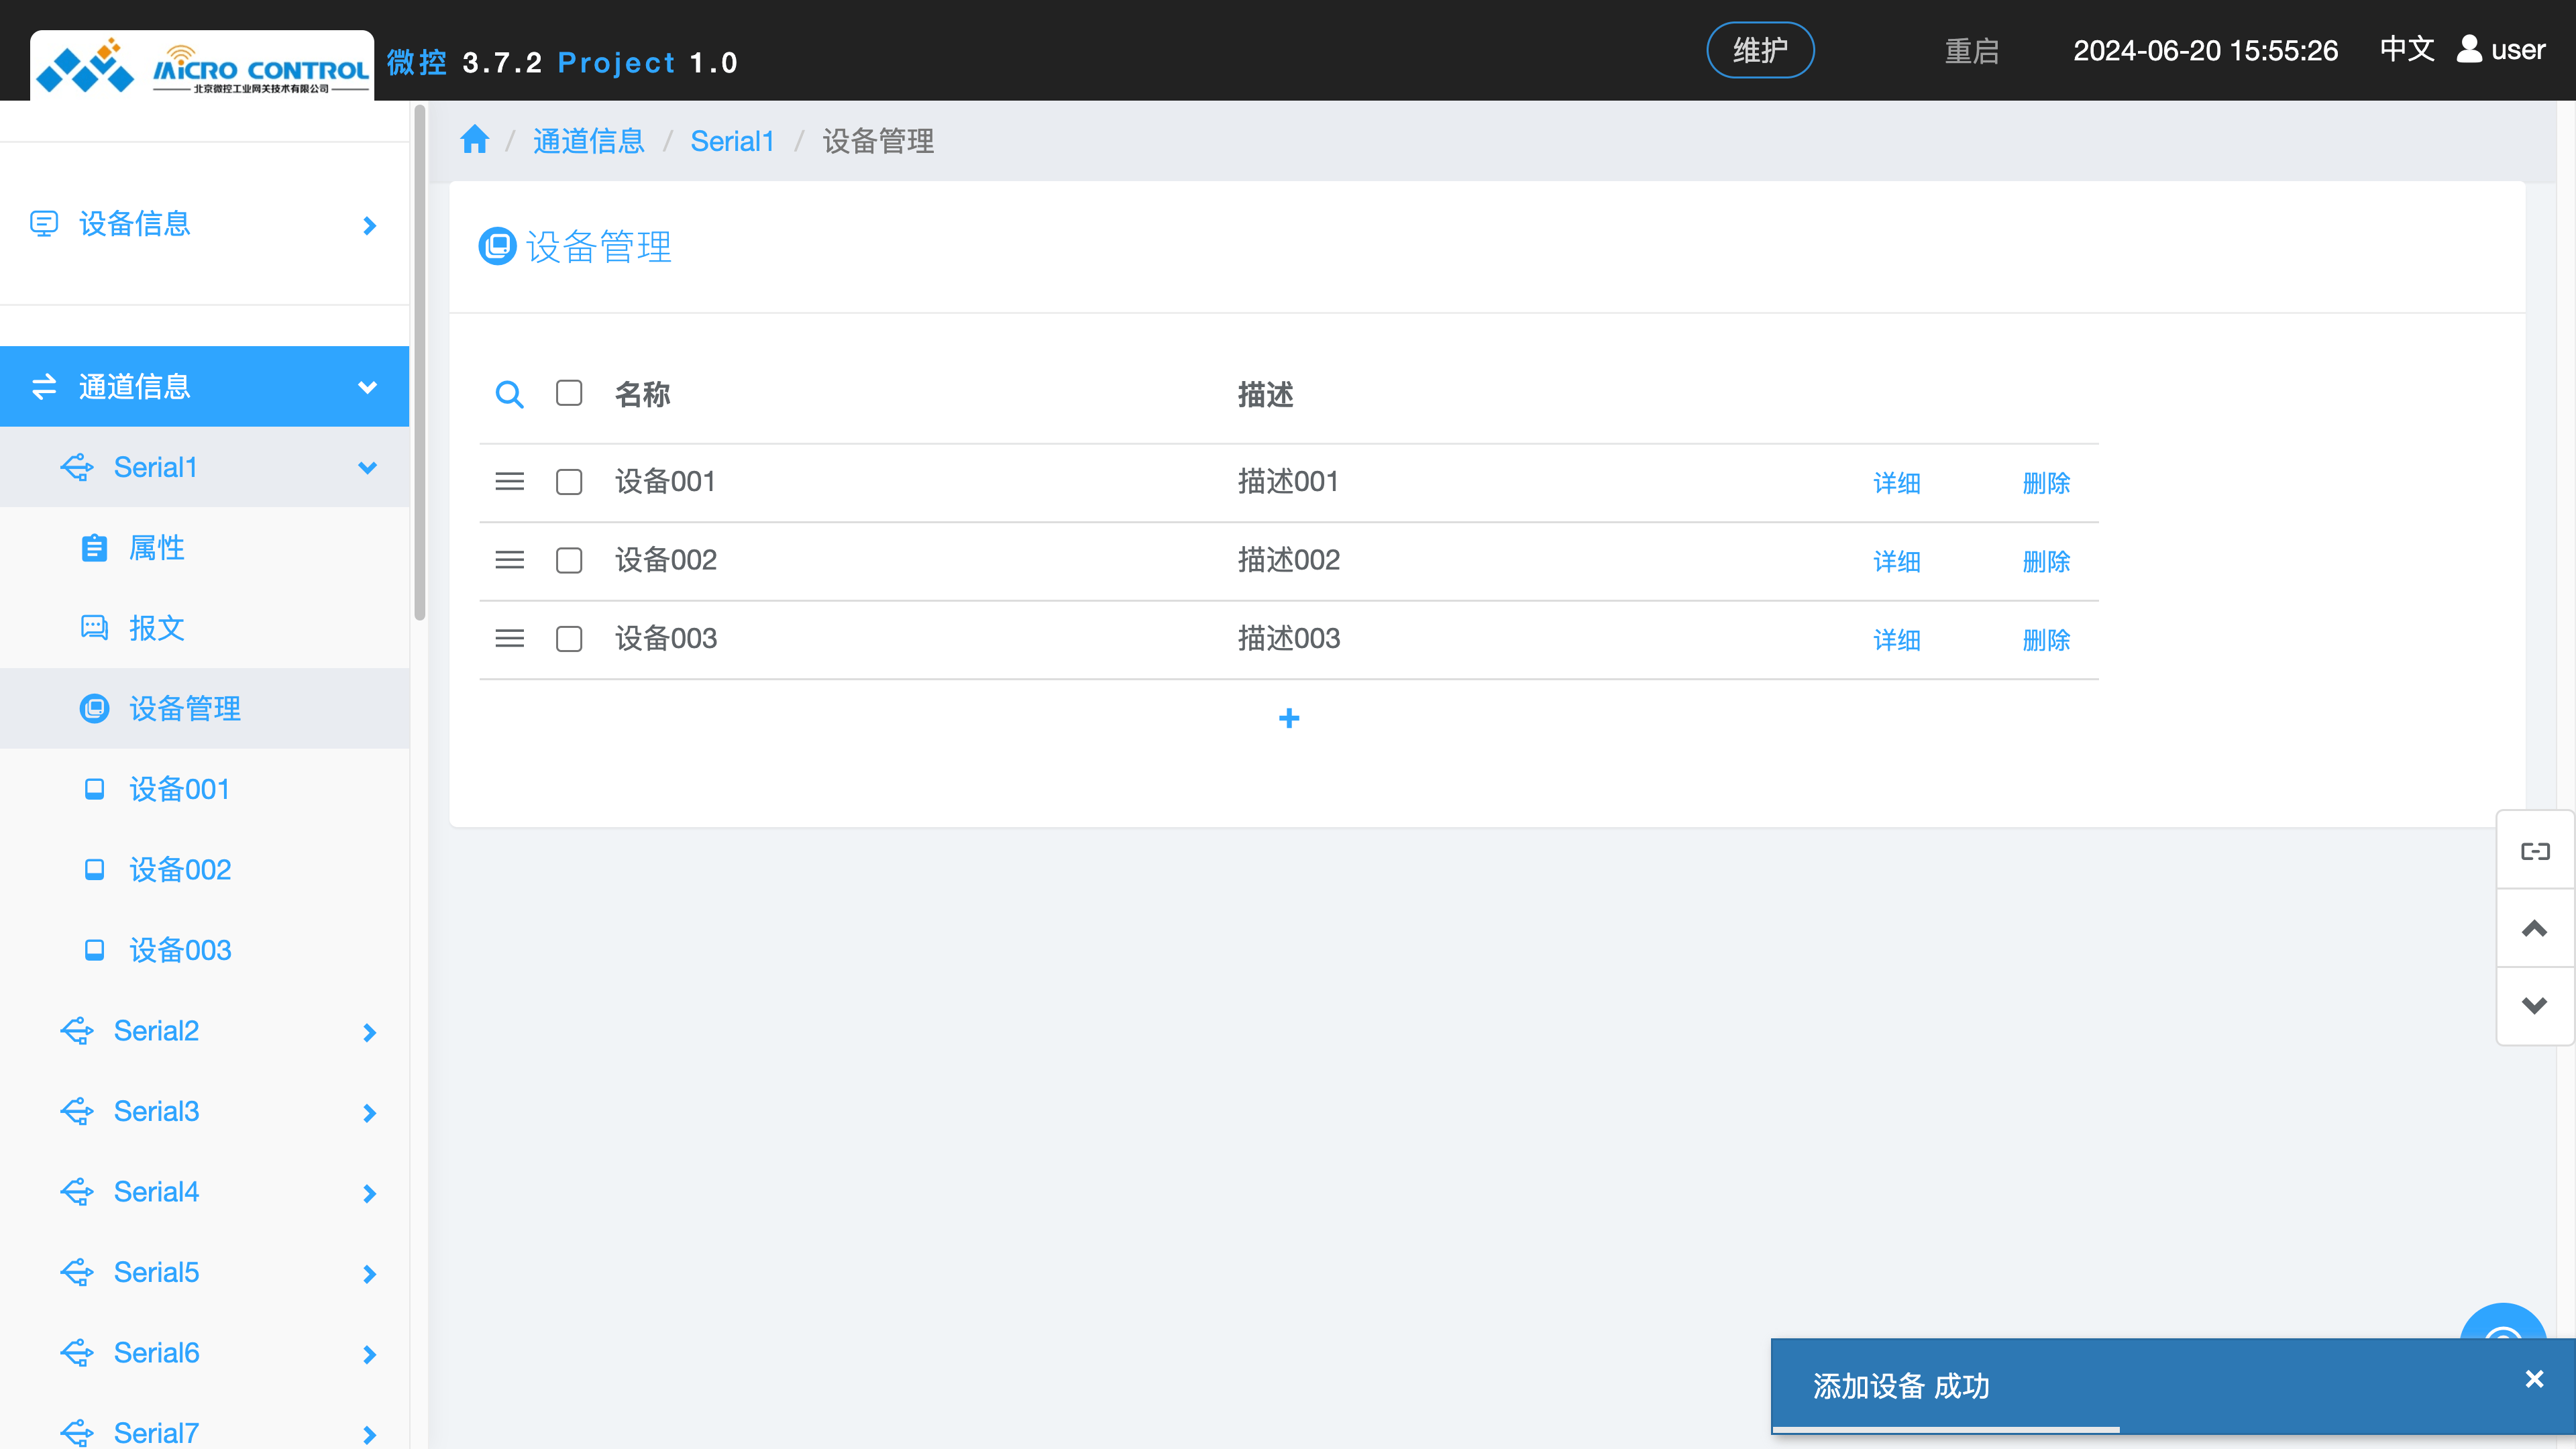2576x1449 pixels.
Task: Open 设备信息 menu in sidebar
Action: [x=135, y=224]
